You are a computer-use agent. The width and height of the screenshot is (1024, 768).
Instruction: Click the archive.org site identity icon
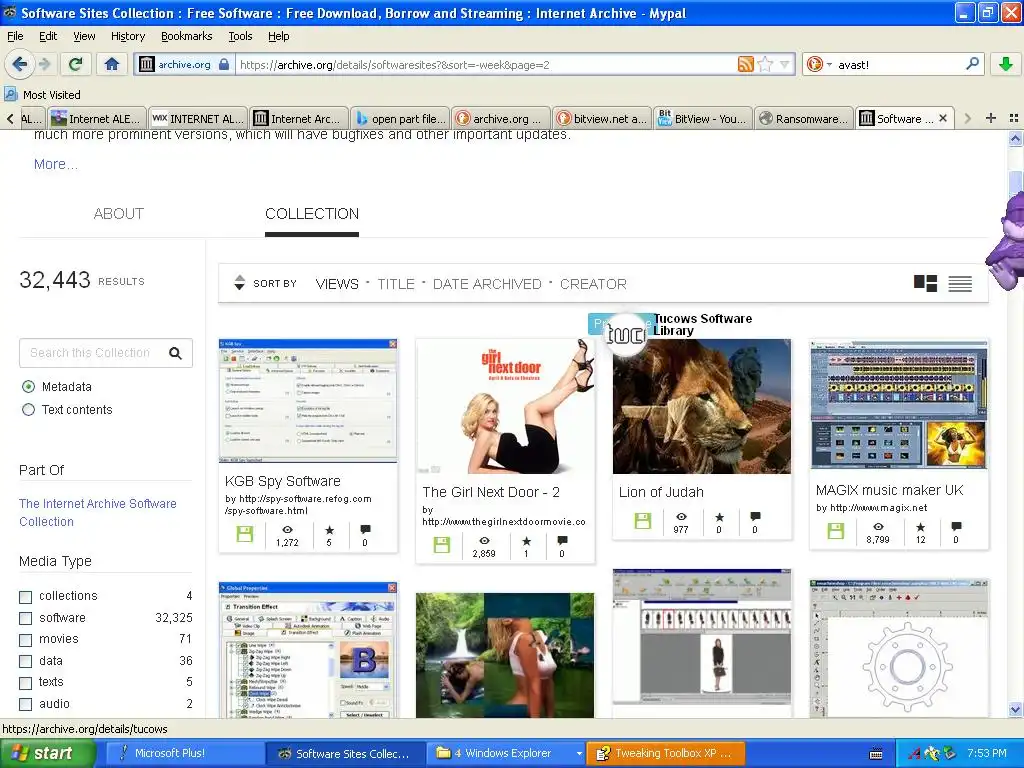pos(147,64)
